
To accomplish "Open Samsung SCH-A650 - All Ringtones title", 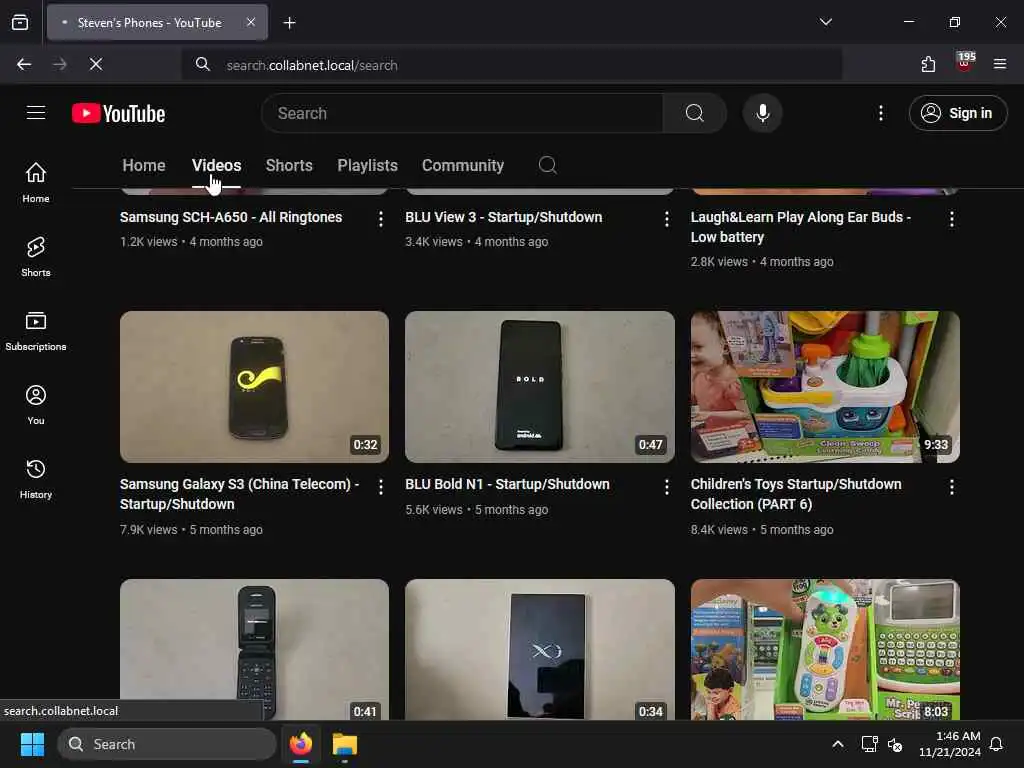I will [x=231, y=217].
